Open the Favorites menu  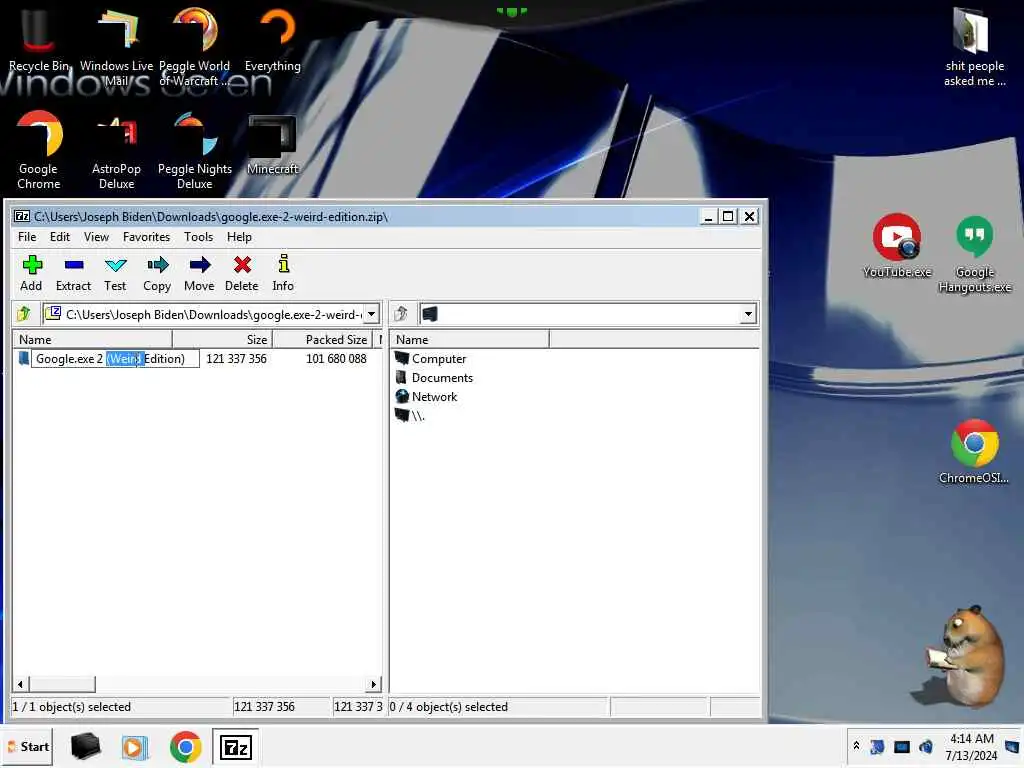(x=146, y=237)
